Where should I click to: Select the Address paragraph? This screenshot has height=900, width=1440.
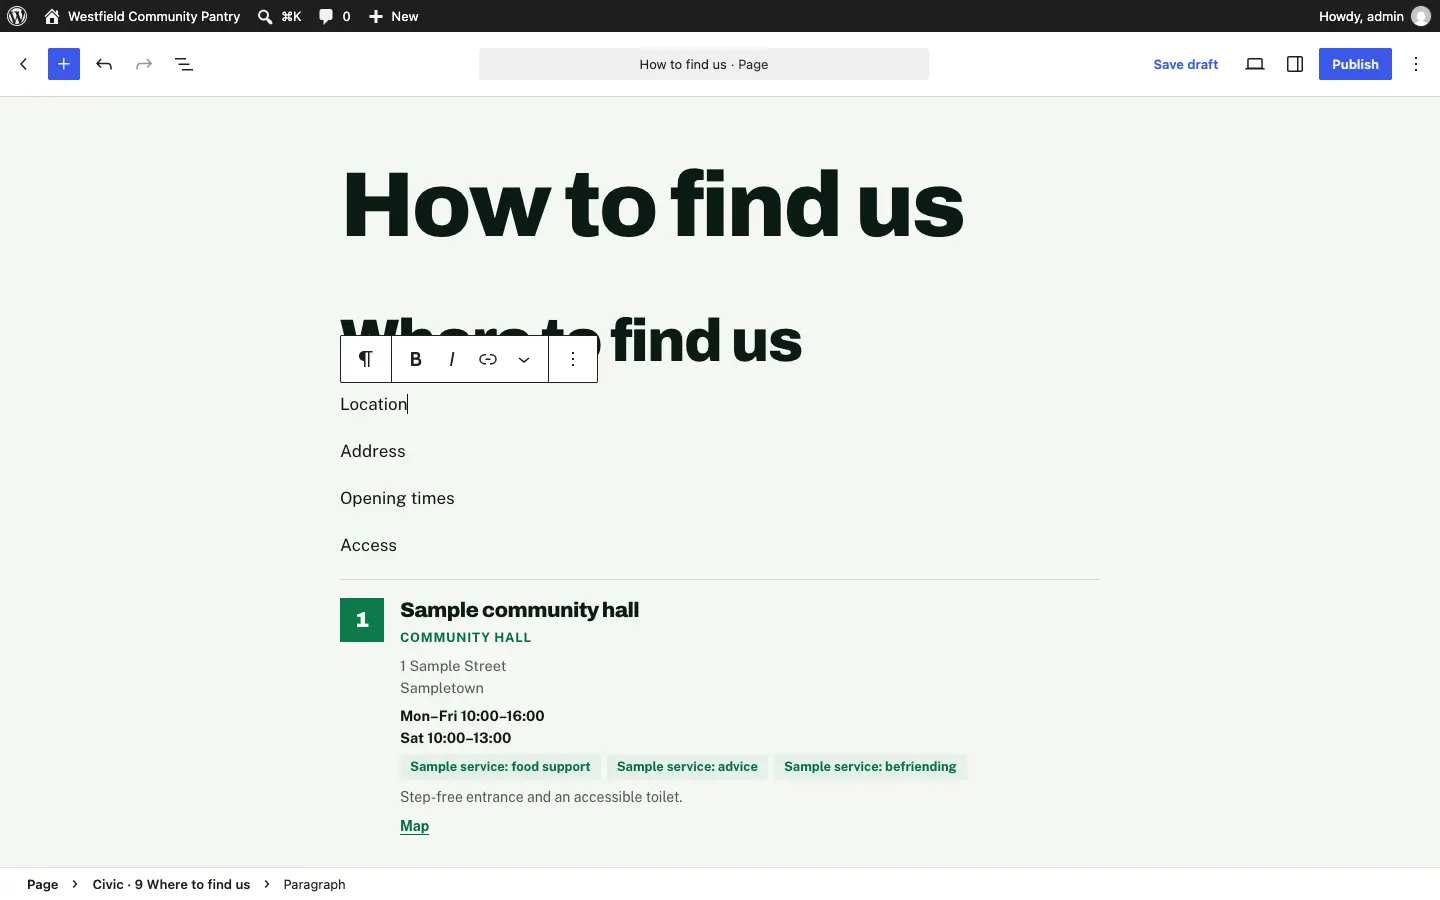373,452
